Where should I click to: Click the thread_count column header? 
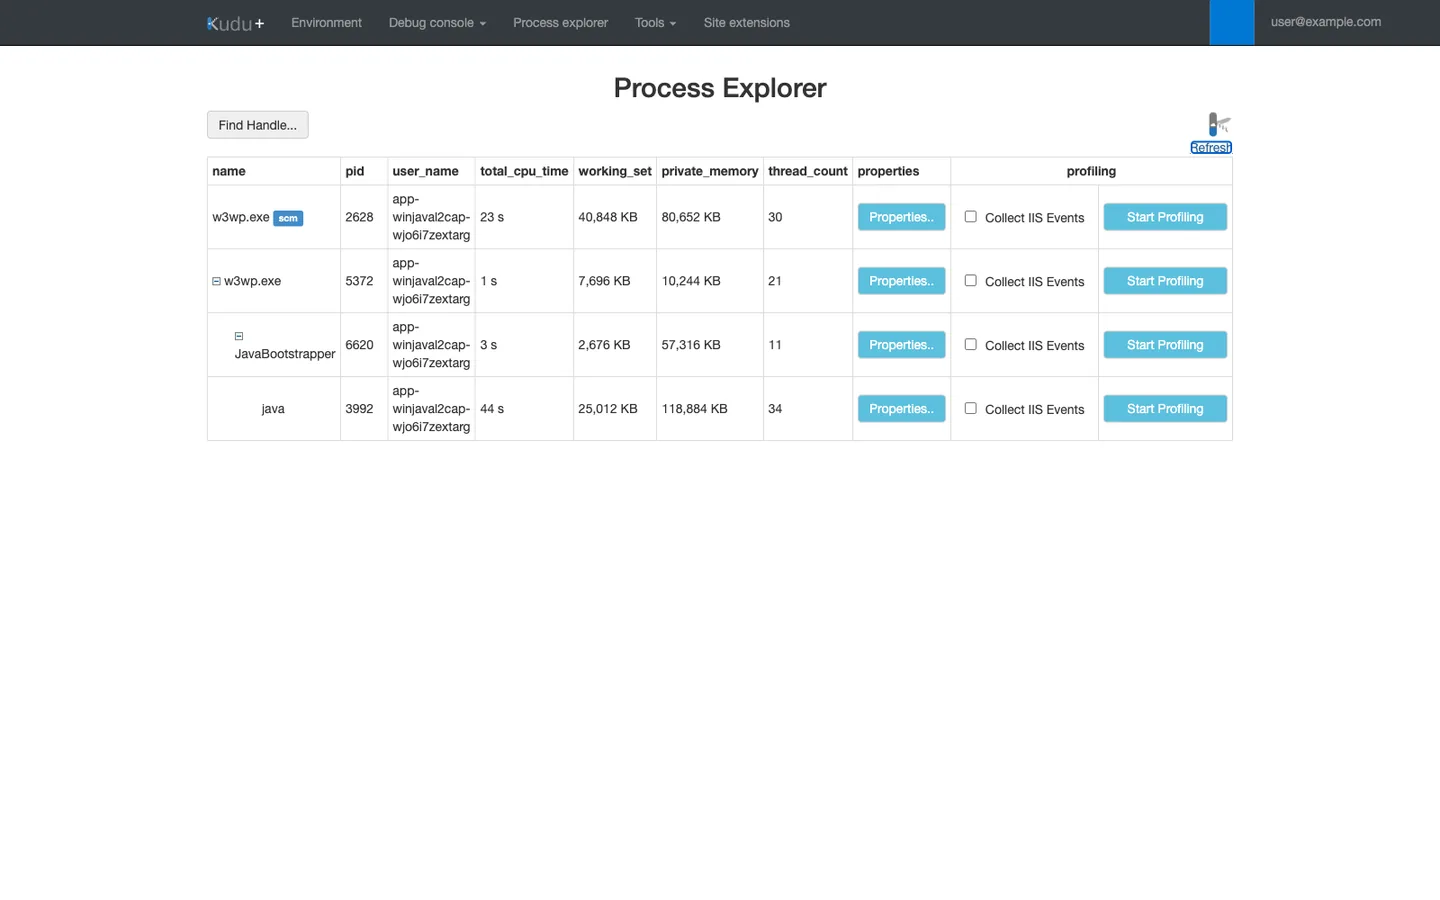pyautogui.click(x=808, y=171)
